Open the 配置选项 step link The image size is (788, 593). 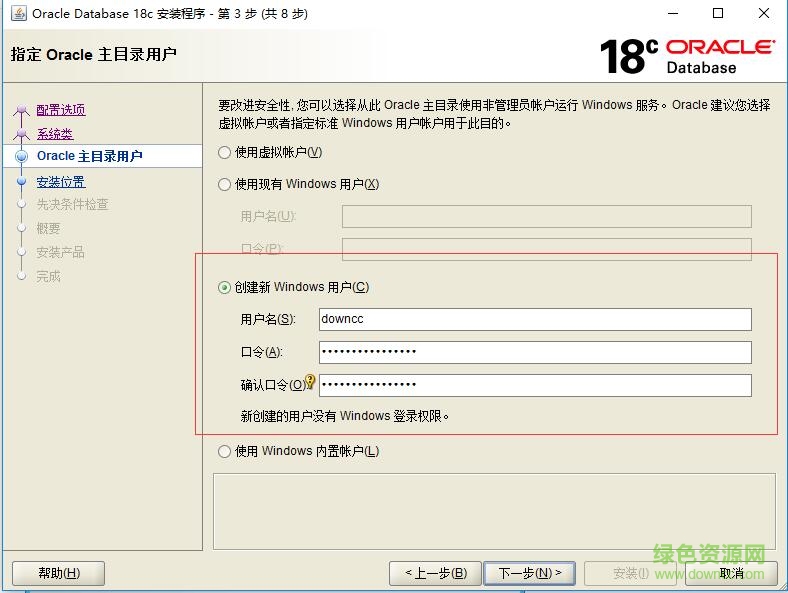(x=61, y=110)
